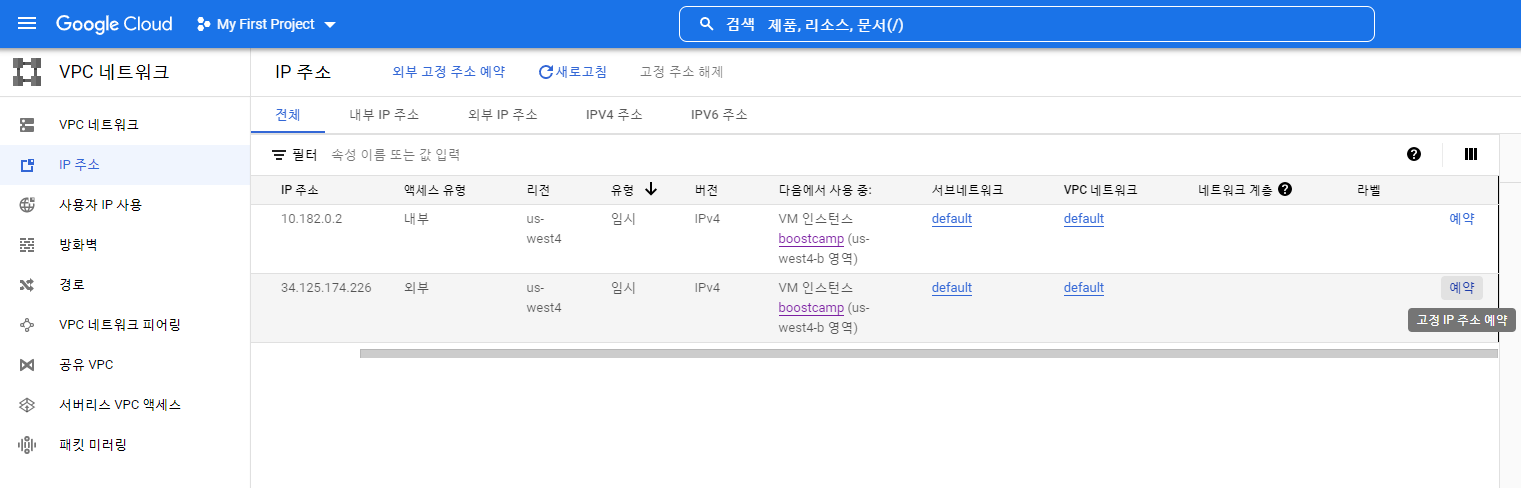Open boostcamp link in 34.125.174.226 row
This screenshot has height=488, width=1521.
click(811, 308)
